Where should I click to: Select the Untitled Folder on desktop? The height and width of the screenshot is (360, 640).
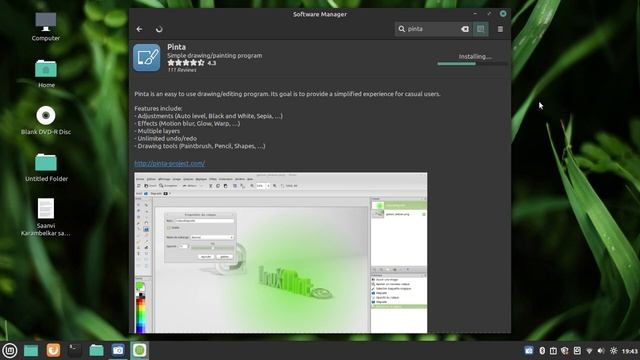click(46, 167)
